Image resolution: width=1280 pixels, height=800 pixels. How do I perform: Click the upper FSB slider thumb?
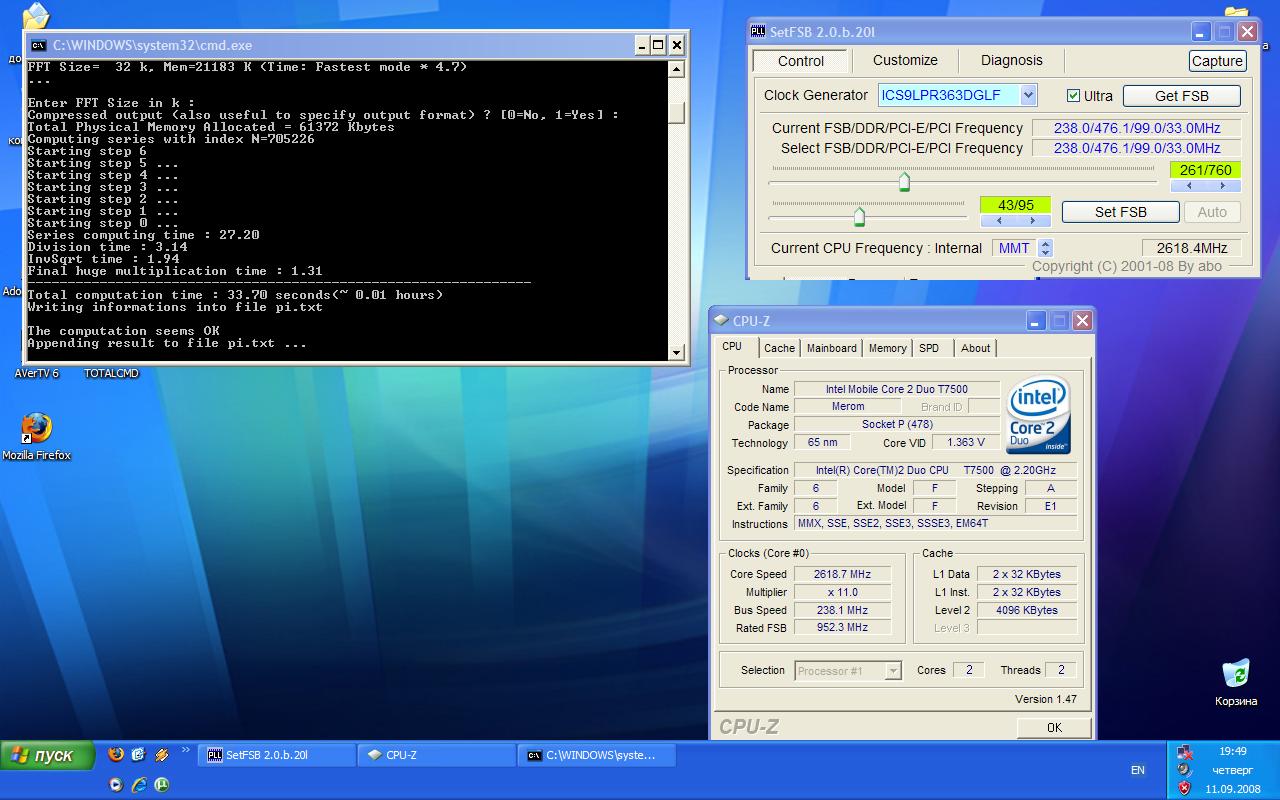tap(904, 181)
